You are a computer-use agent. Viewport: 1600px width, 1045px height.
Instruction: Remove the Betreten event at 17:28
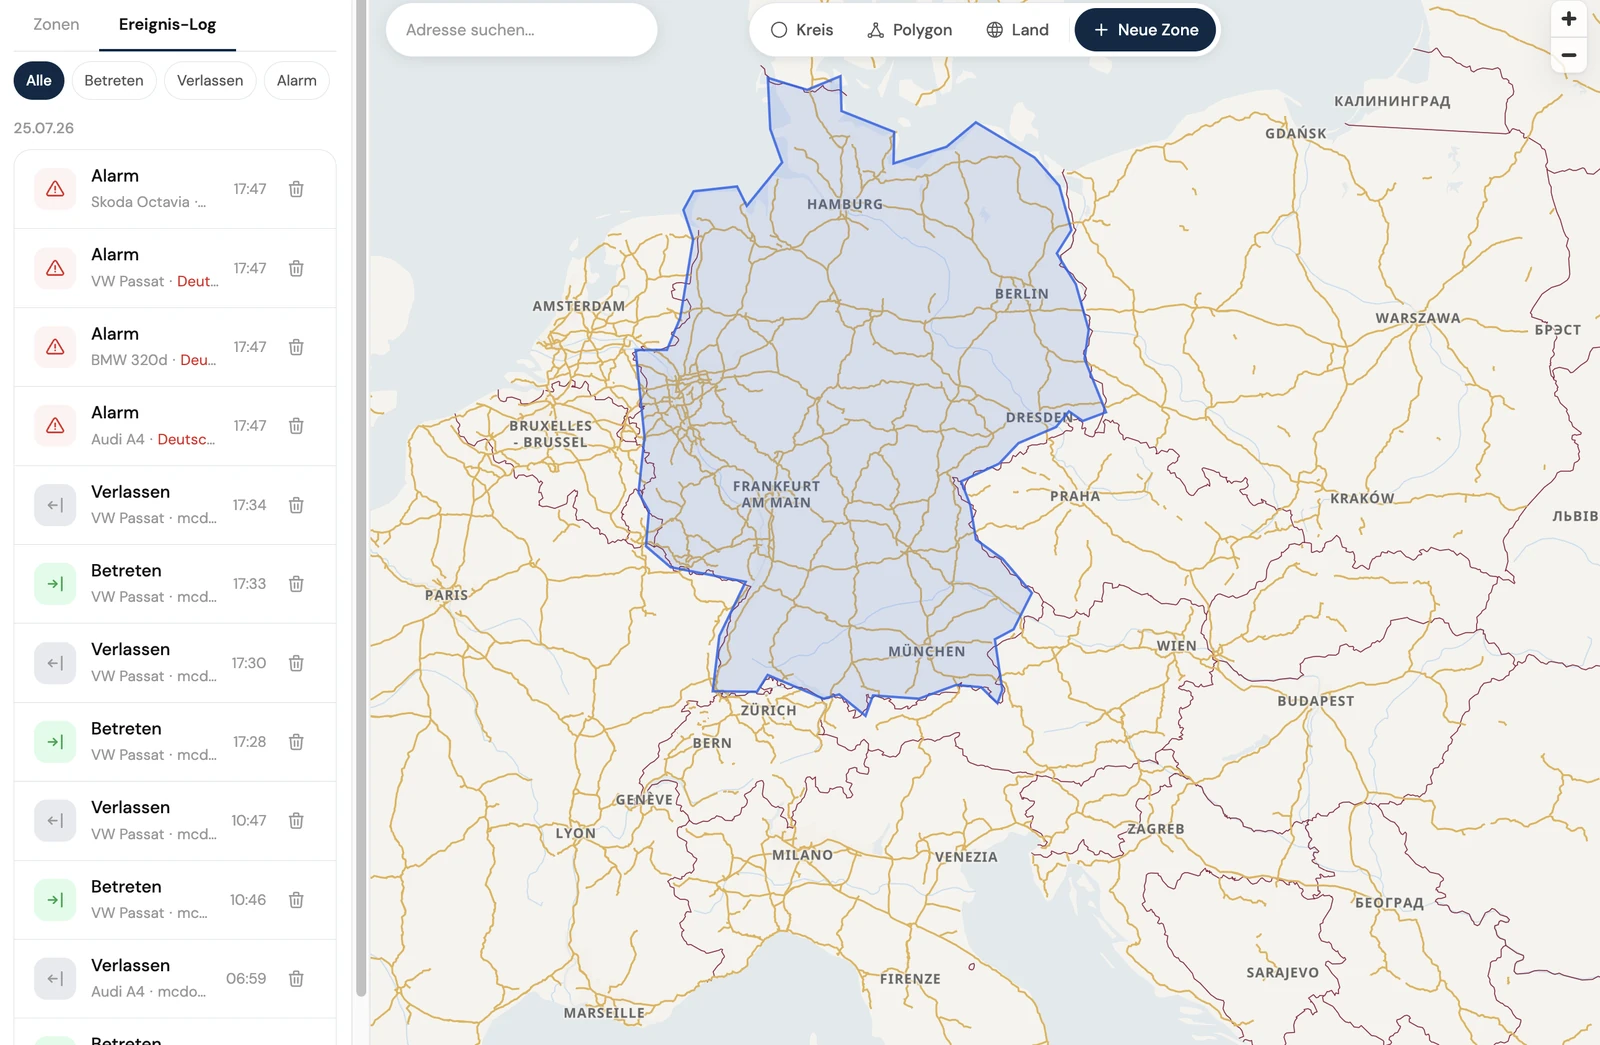[x=296, y=742]
